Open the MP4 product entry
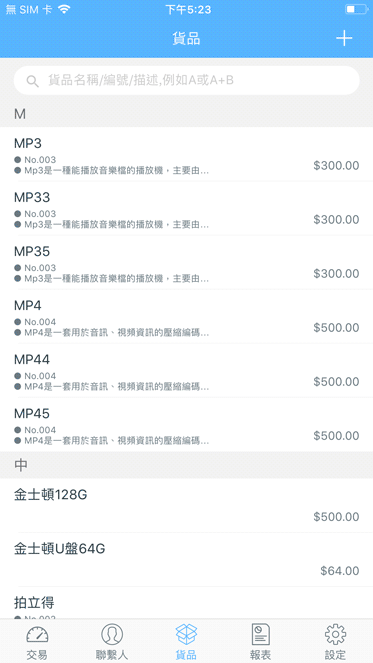Viewport: 373px width, 663px height. click(x=186, y=317)
